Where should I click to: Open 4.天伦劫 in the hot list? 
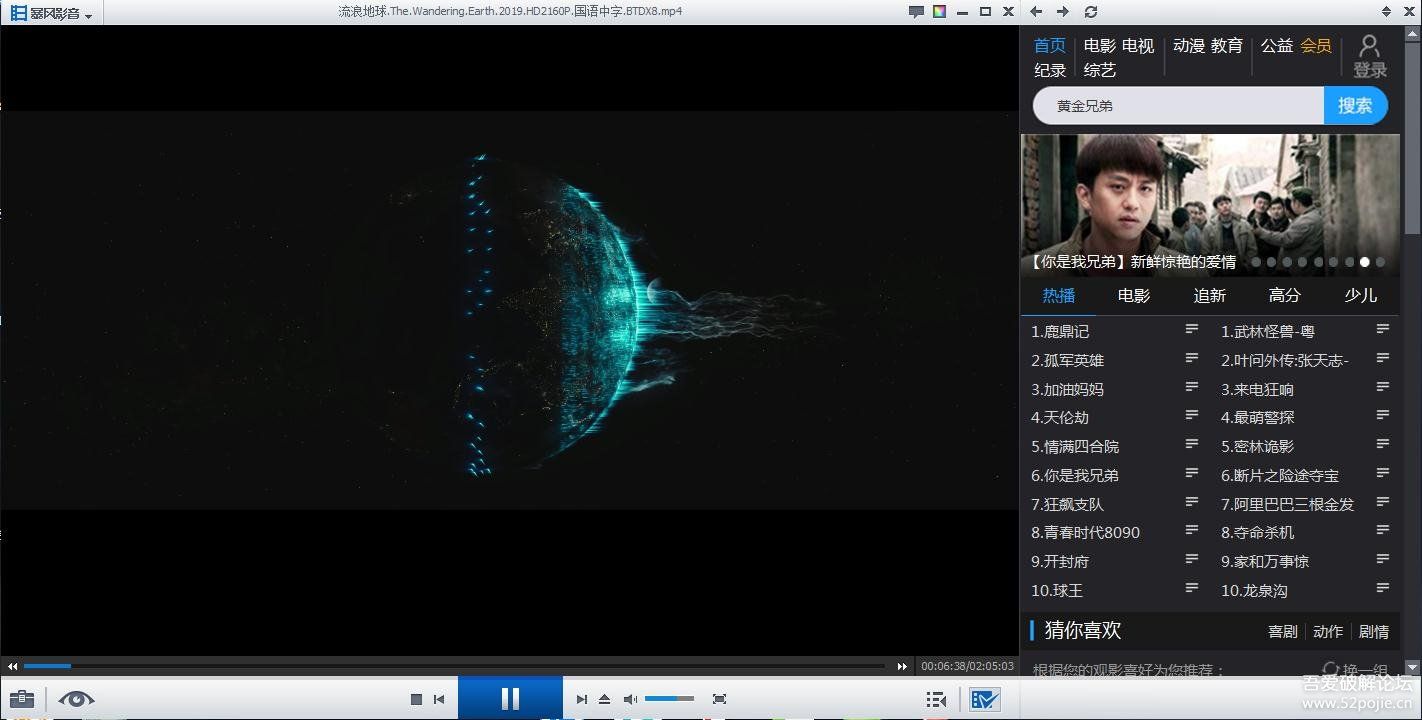tap(1060, 418)
